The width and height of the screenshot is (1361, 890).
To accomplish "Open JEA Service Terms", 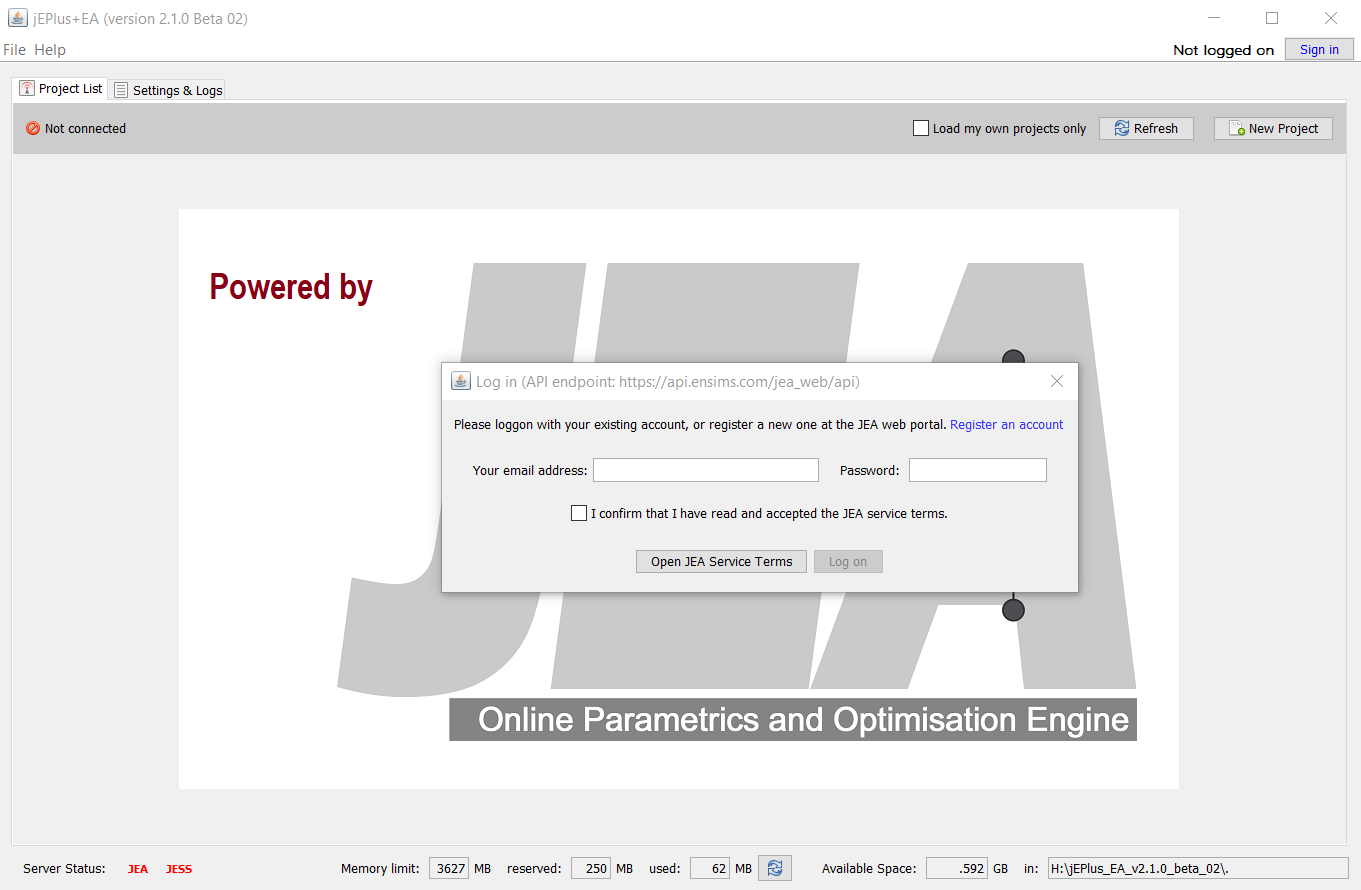I will tap(721, 561).
